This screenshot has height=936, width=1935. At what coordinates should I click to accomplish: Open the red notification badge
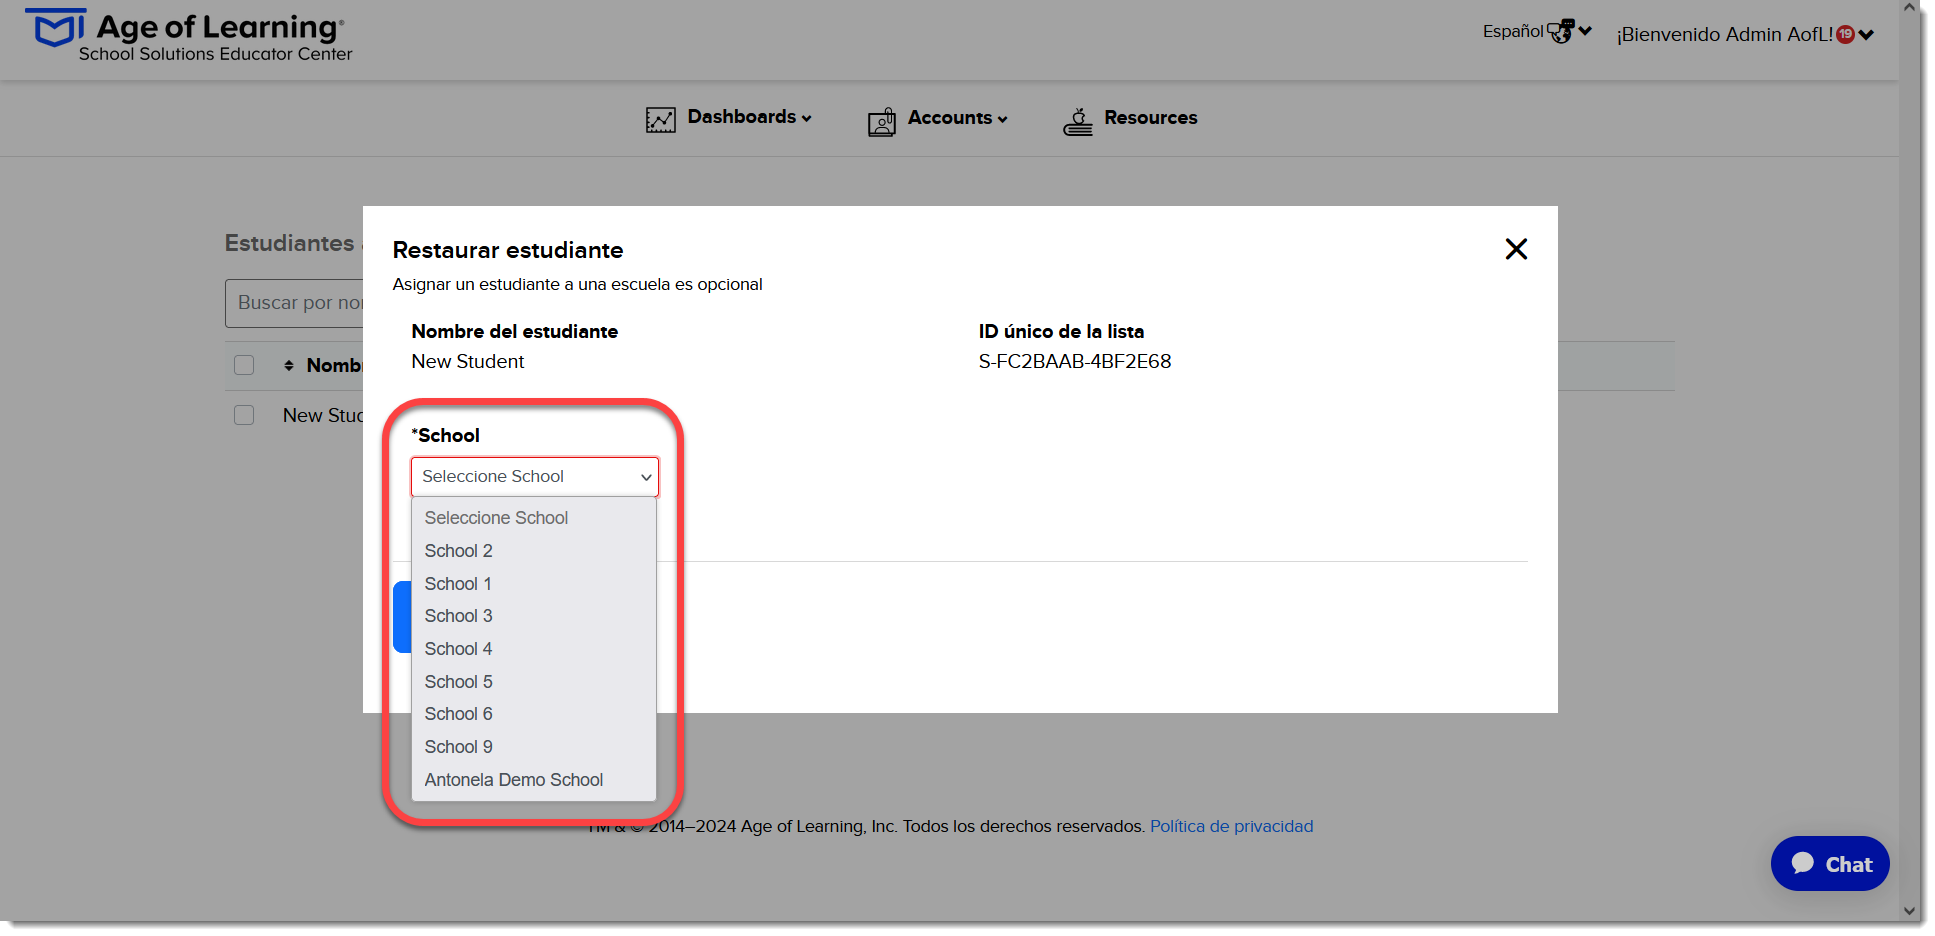click(1845, 34)
